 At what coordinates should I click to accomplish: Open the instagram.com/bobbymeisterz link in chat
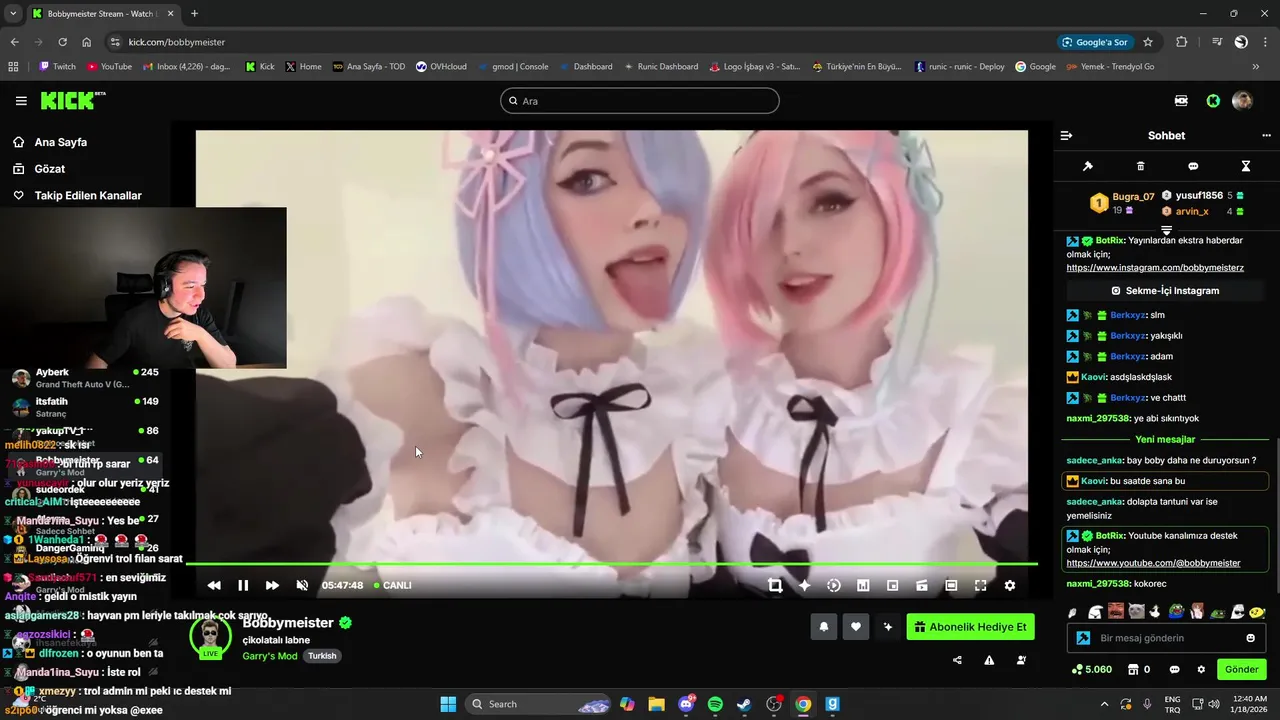1155,268
